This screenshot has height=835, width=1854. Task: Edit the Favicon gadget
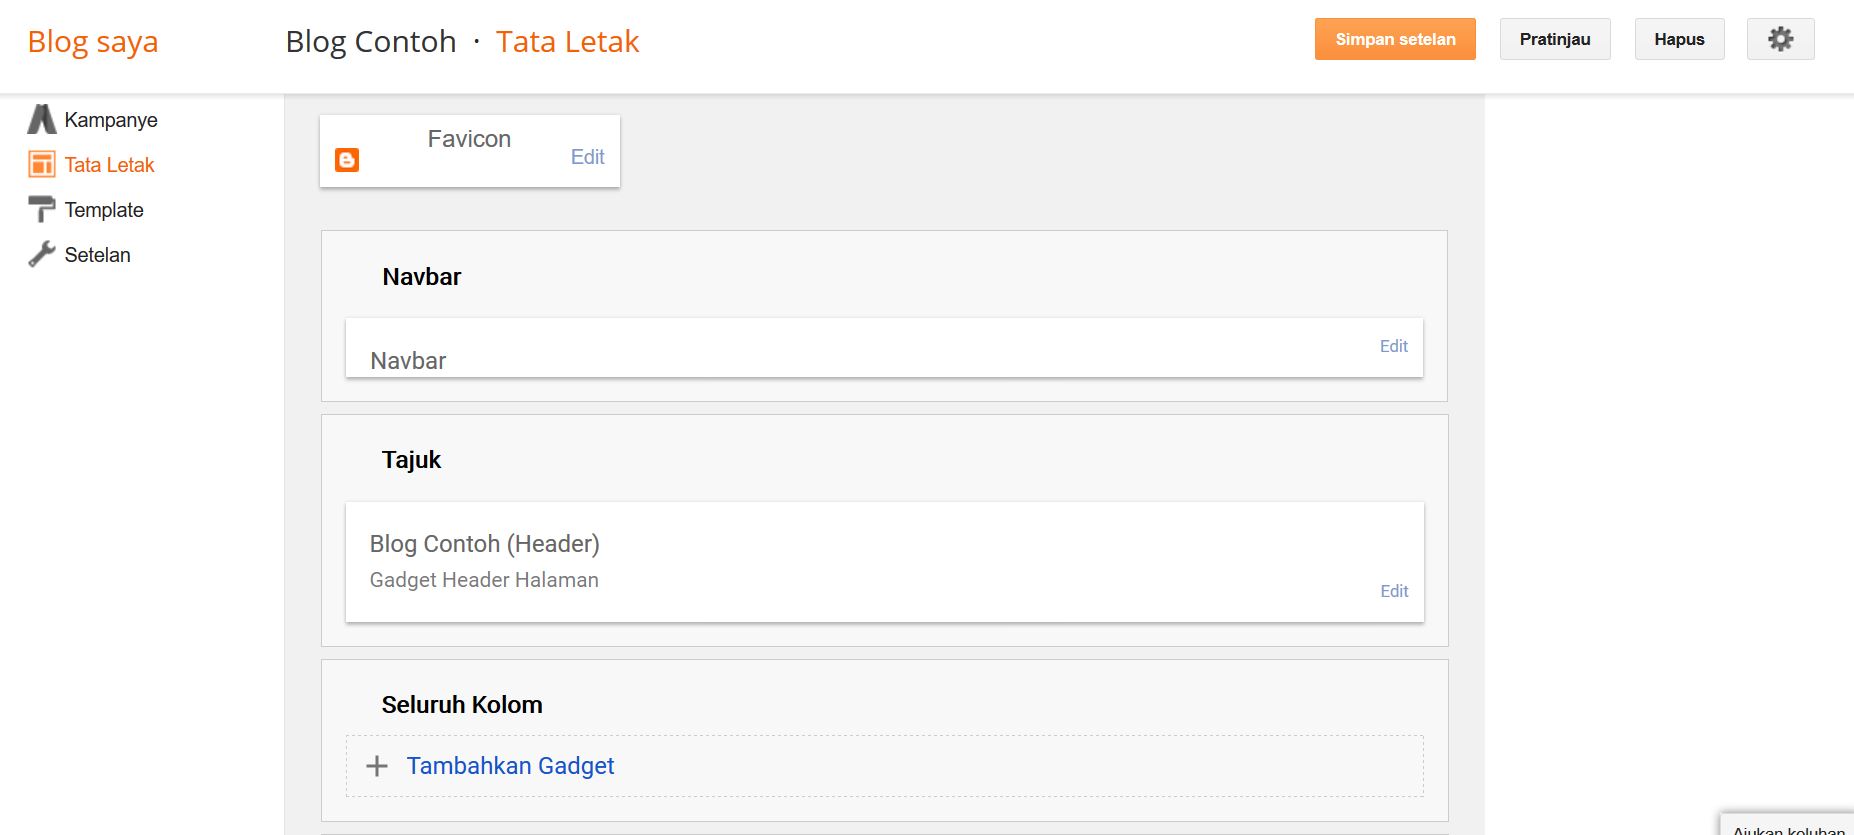tap(587, 157)
